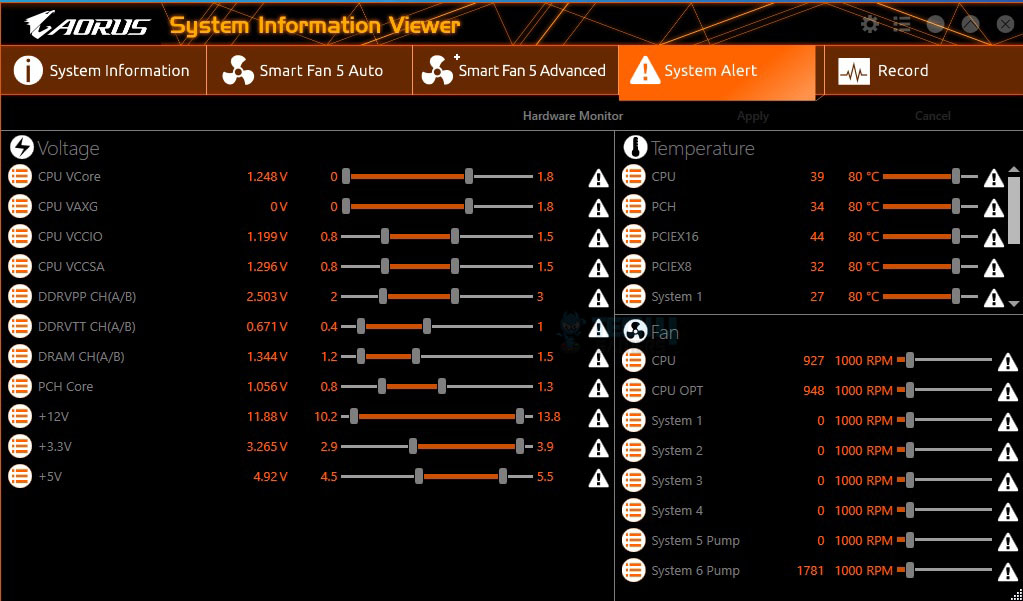This screenshot has height=601, width=1023.
Task: Open the Record tab
Action: 923,70
